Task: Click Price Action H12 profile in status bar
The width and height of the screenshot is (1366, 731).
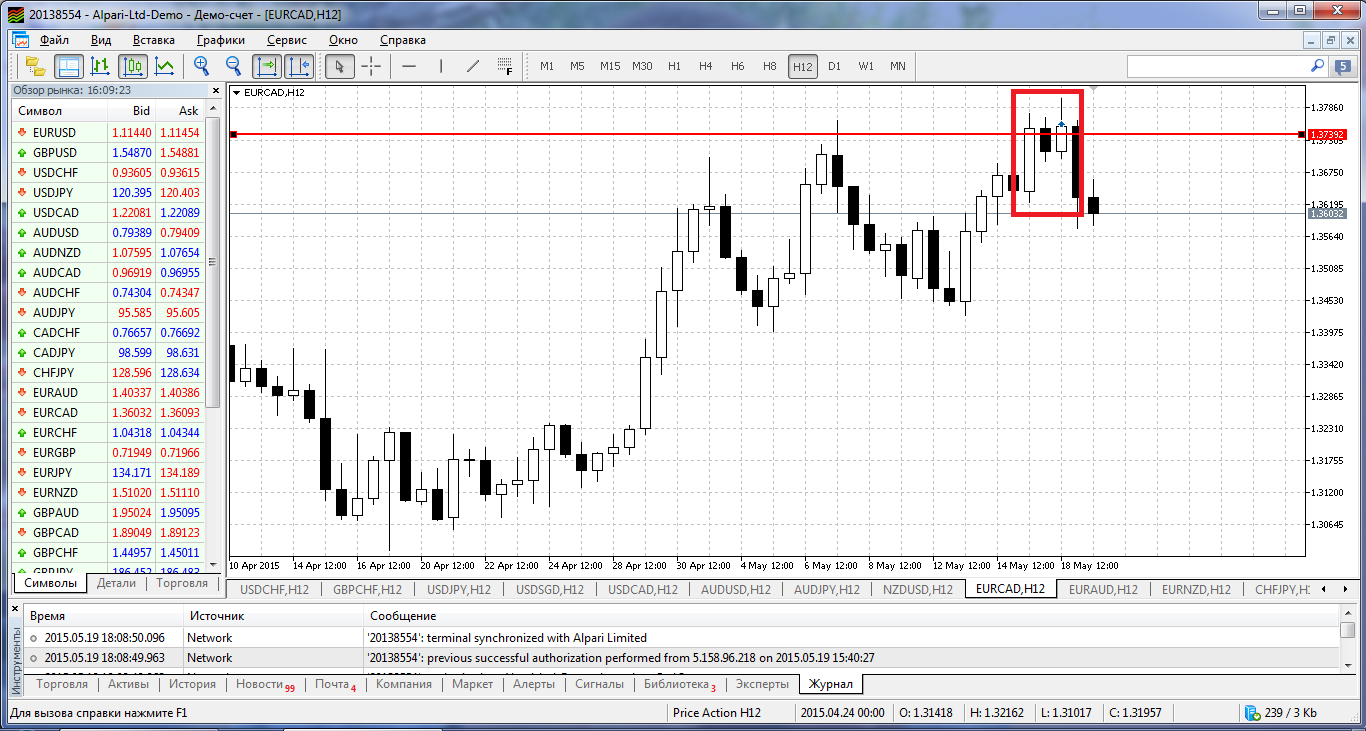Action: (x=716, y=713)
